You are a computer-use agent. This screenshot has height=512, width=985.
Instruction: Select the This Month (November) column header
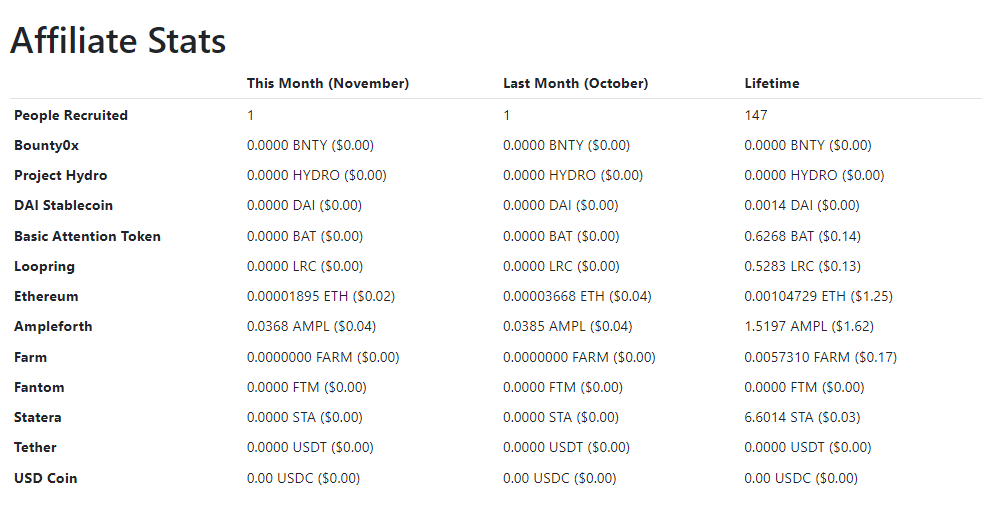[328, 84]
